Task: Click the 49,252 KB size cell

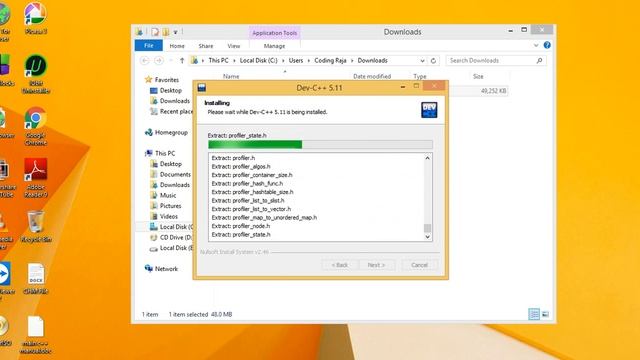Action: point(493,91)
